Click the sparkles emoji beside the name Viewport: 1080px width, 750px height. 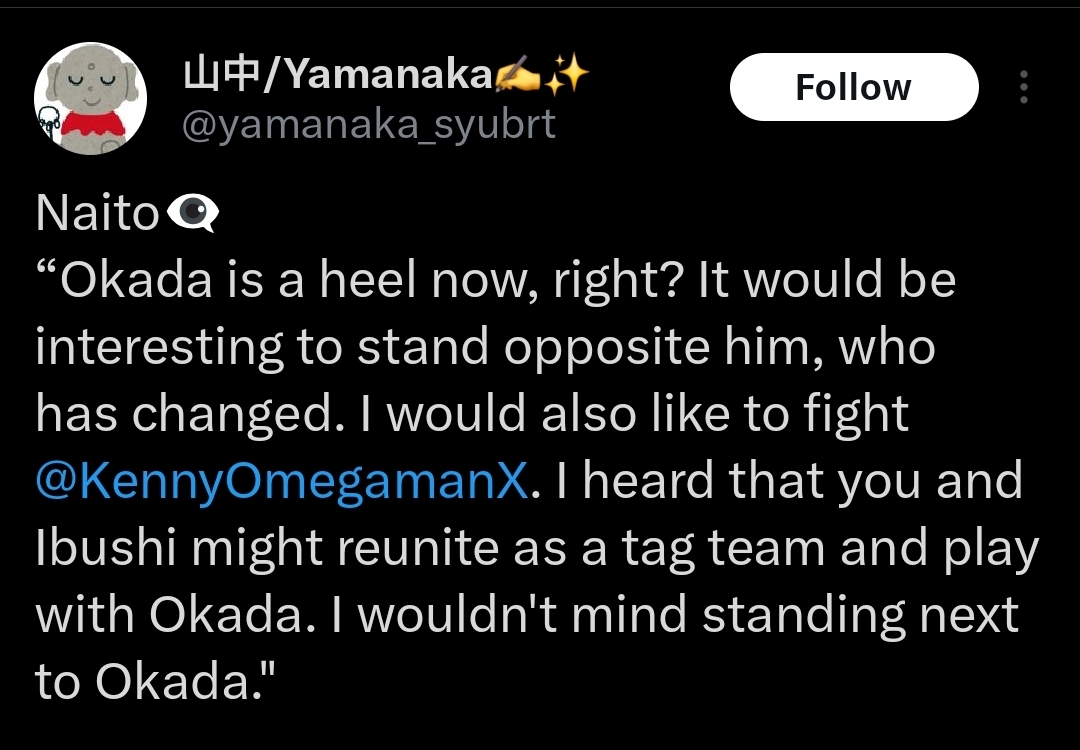click(x=568, y=74)
